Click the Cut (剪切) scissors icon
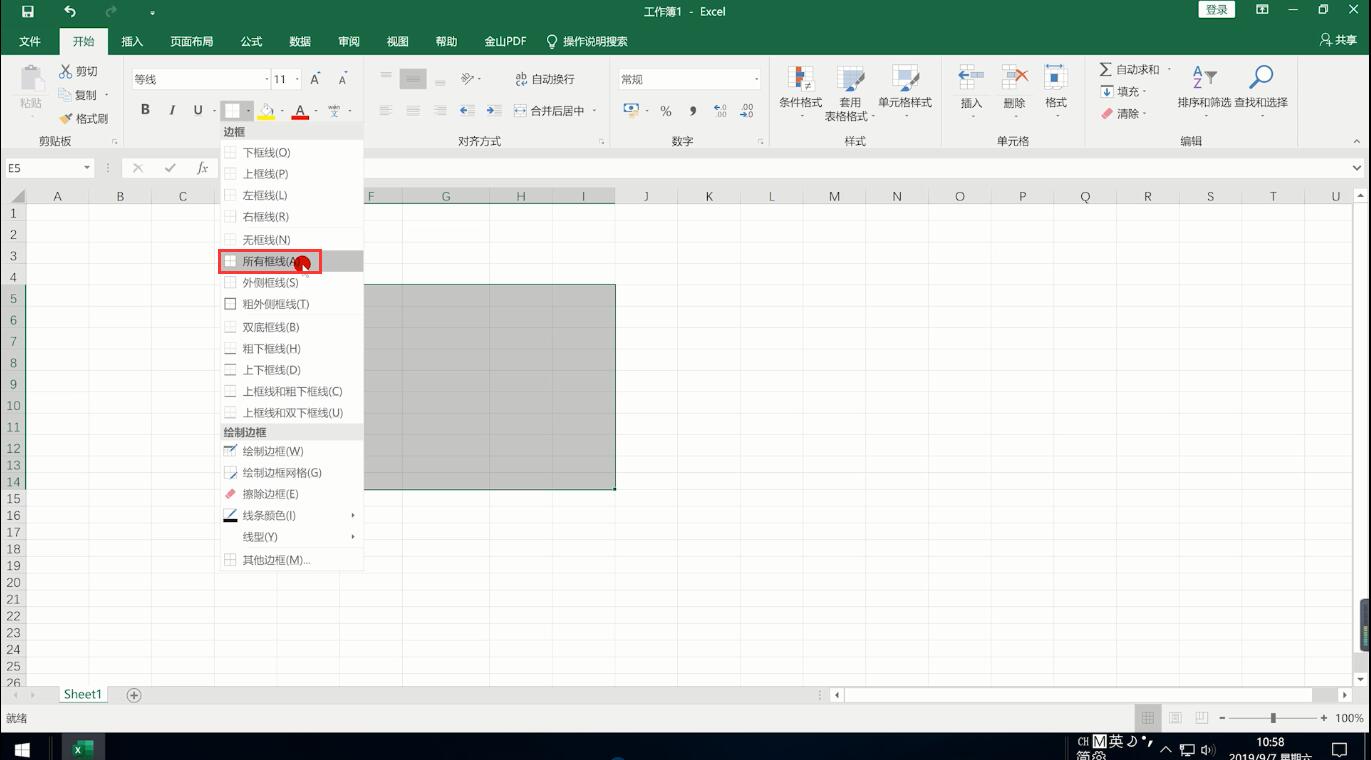 coord(66,71)
